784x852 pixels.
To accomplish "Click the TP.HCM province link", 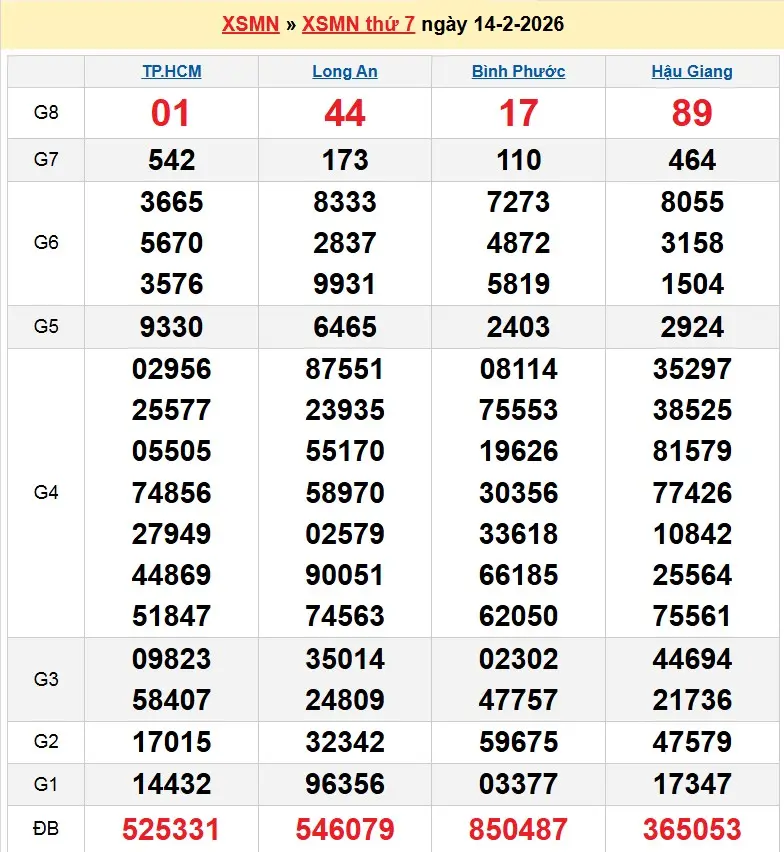I will 171,71.
